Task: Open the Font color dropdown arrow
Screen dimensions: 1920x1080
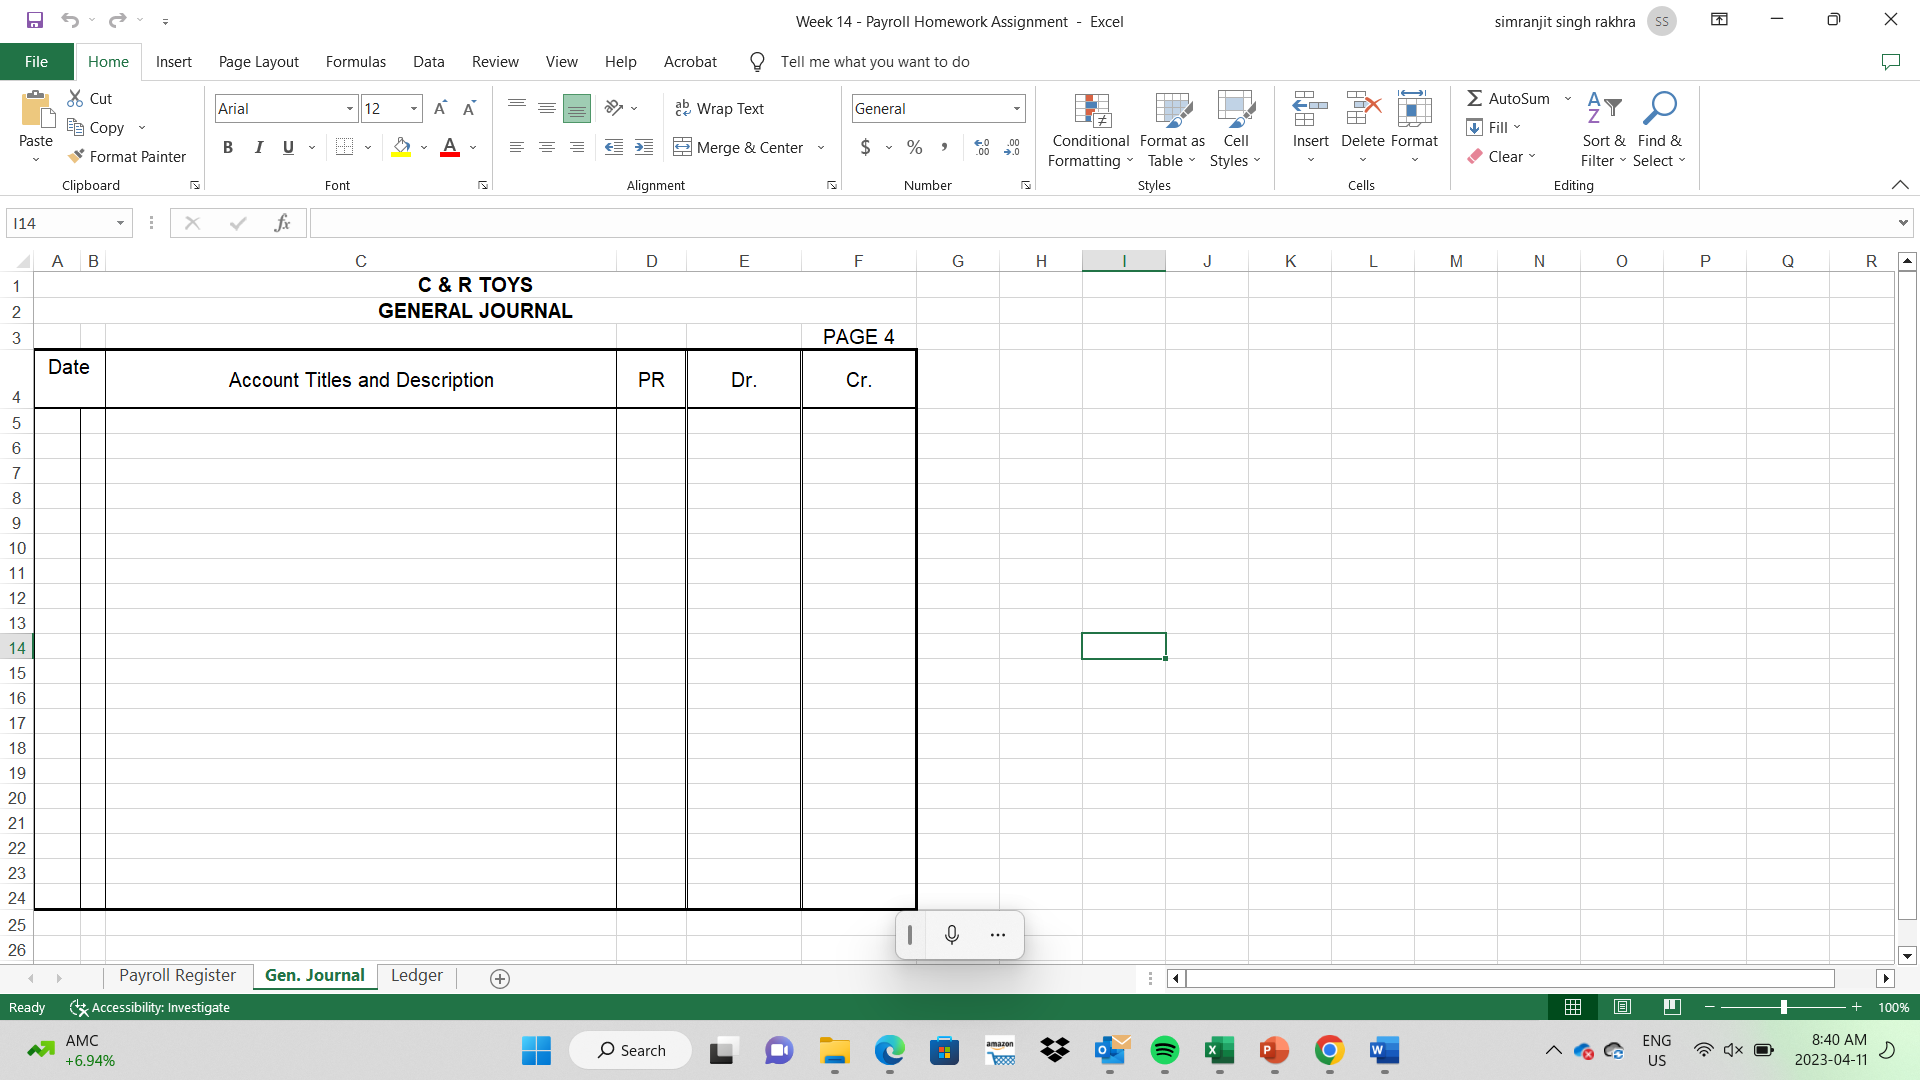Action: [472, 147]
